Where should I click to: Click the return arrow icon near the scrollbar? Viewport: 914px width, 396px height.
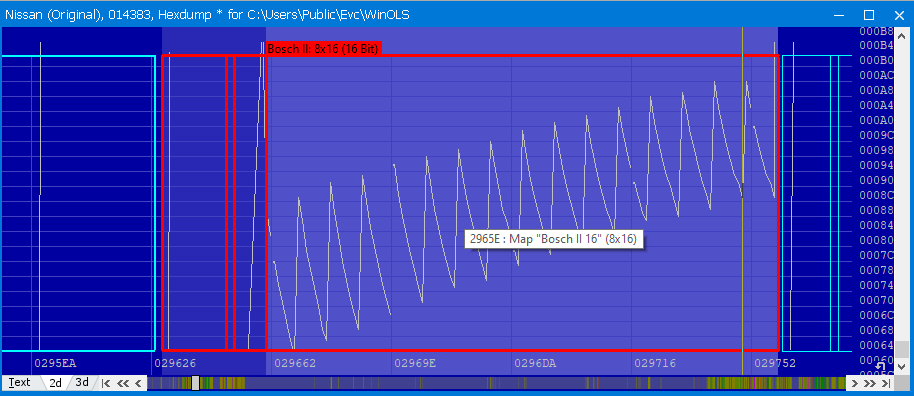click(881, 366)
